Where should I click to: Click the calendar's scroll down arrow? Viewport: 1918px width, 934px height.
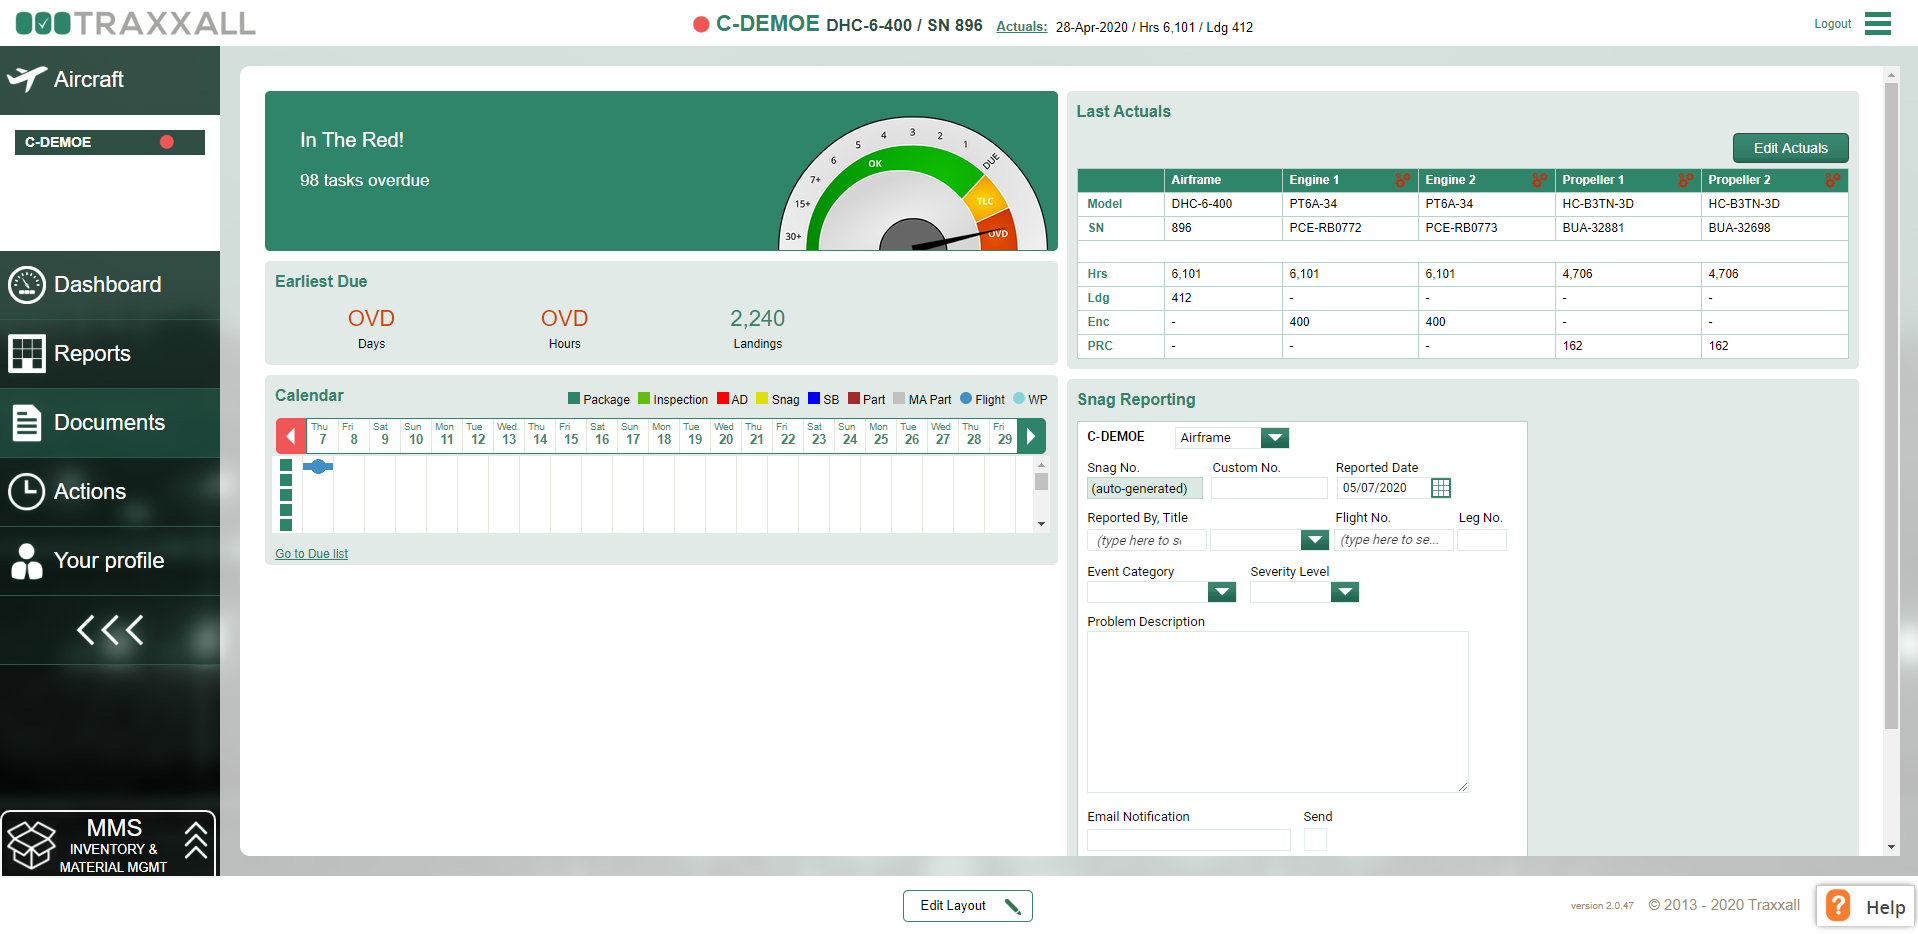pos(1041,524)
